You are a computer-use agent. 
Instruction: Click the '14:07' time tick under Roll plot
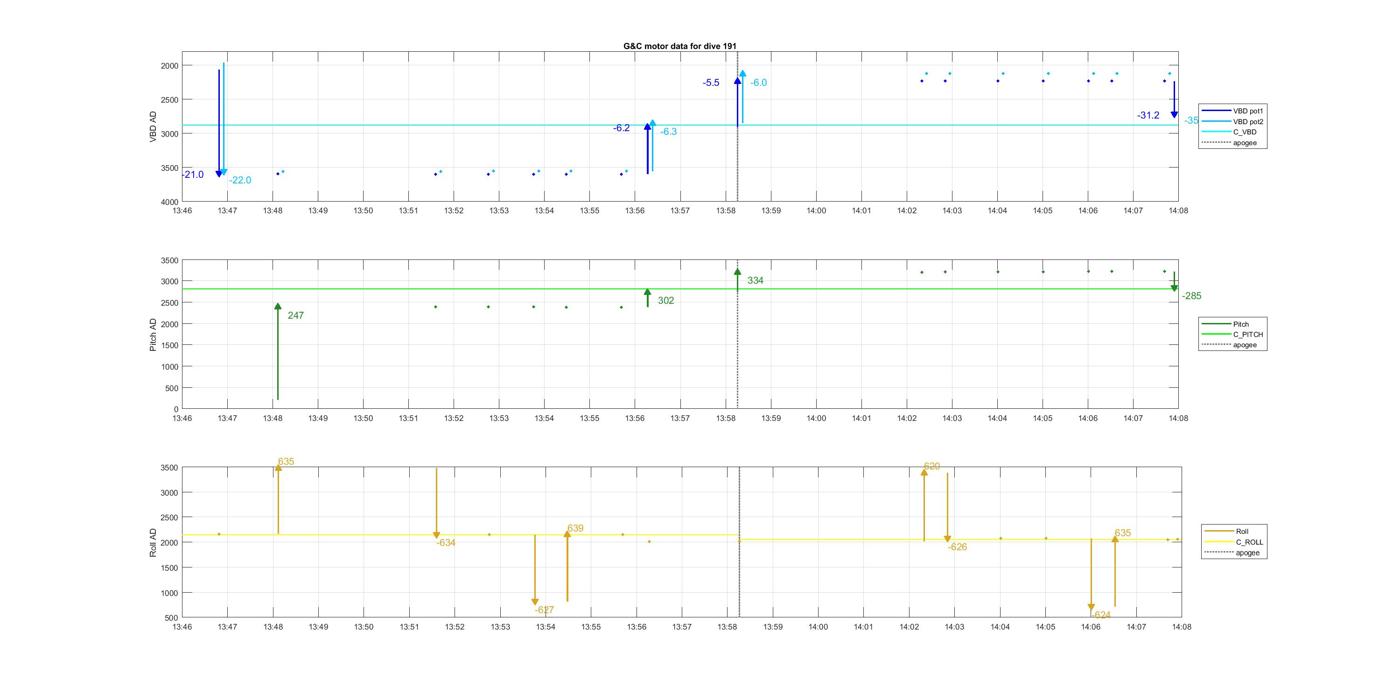(x=1136, y=627)
